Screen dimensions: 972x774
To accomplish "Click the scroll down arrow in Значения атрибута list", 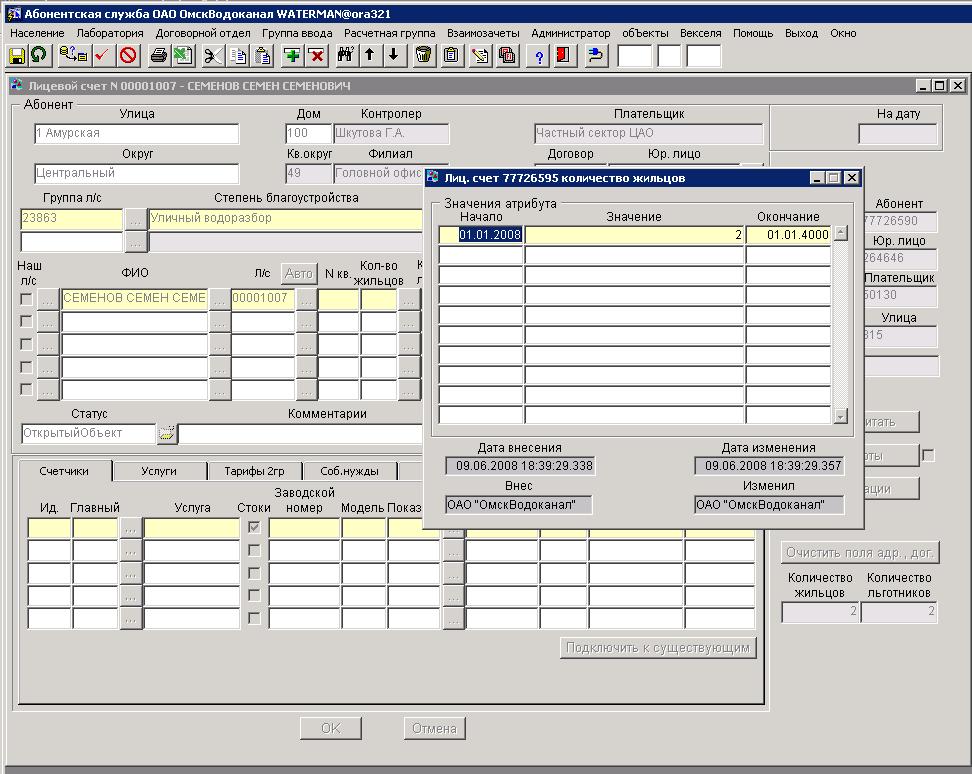I will click(840, 416).
